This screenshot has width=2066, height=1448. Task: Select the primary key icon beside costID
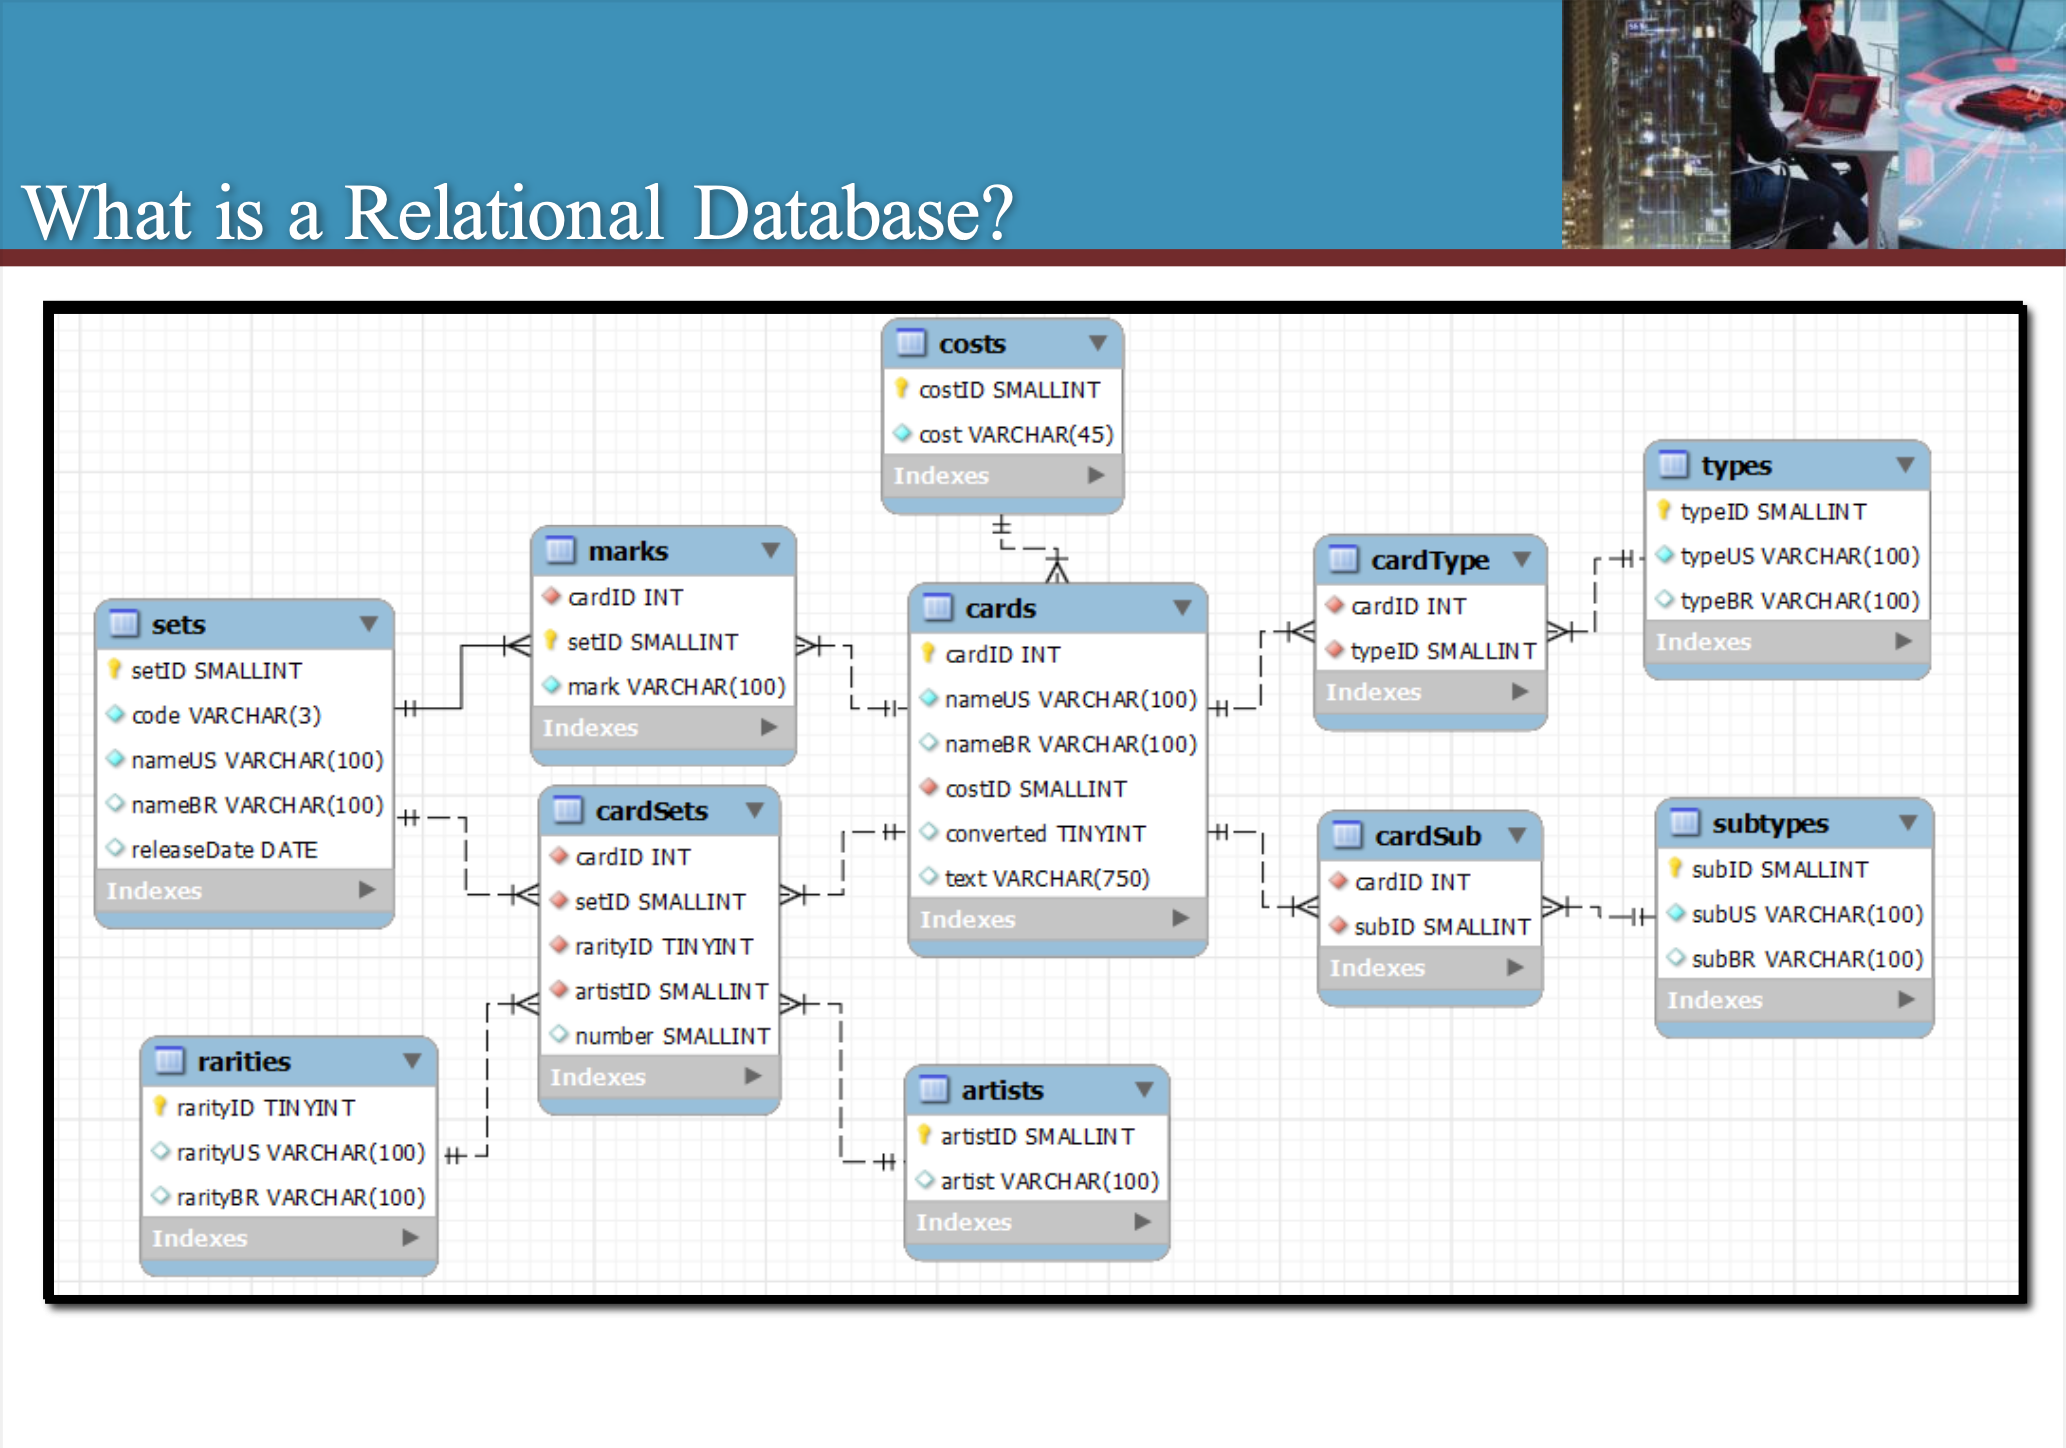pyautogui.click(x=904, y=389)
